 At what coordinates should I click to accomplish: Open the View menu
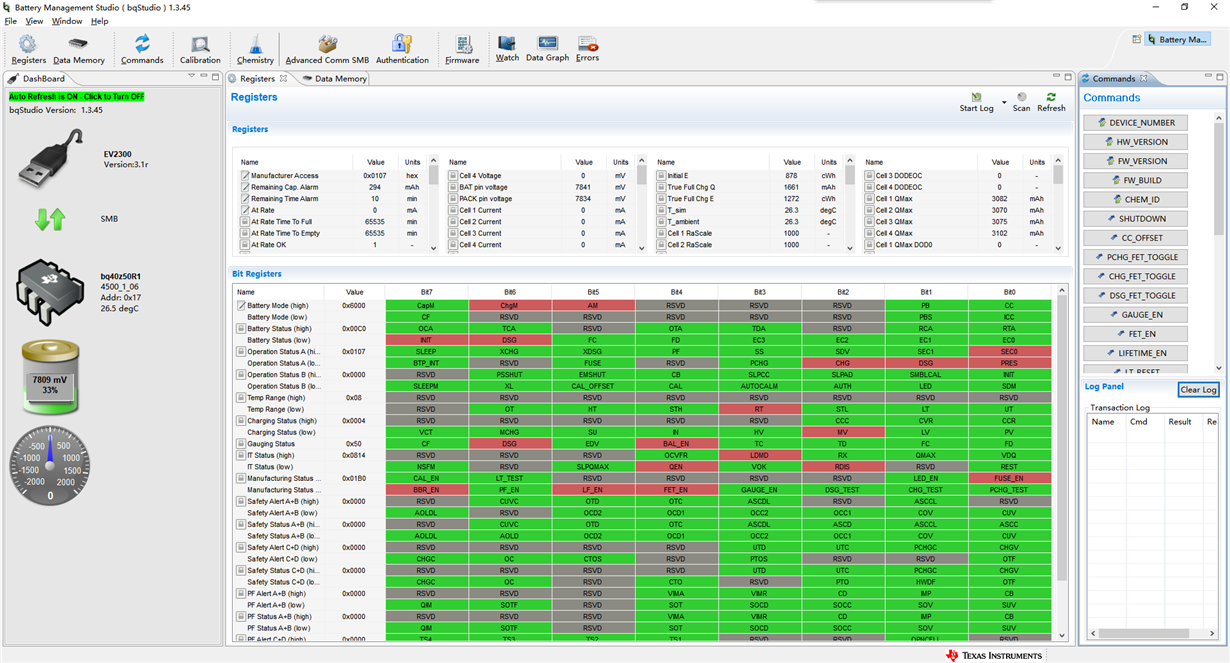(34, 21)
